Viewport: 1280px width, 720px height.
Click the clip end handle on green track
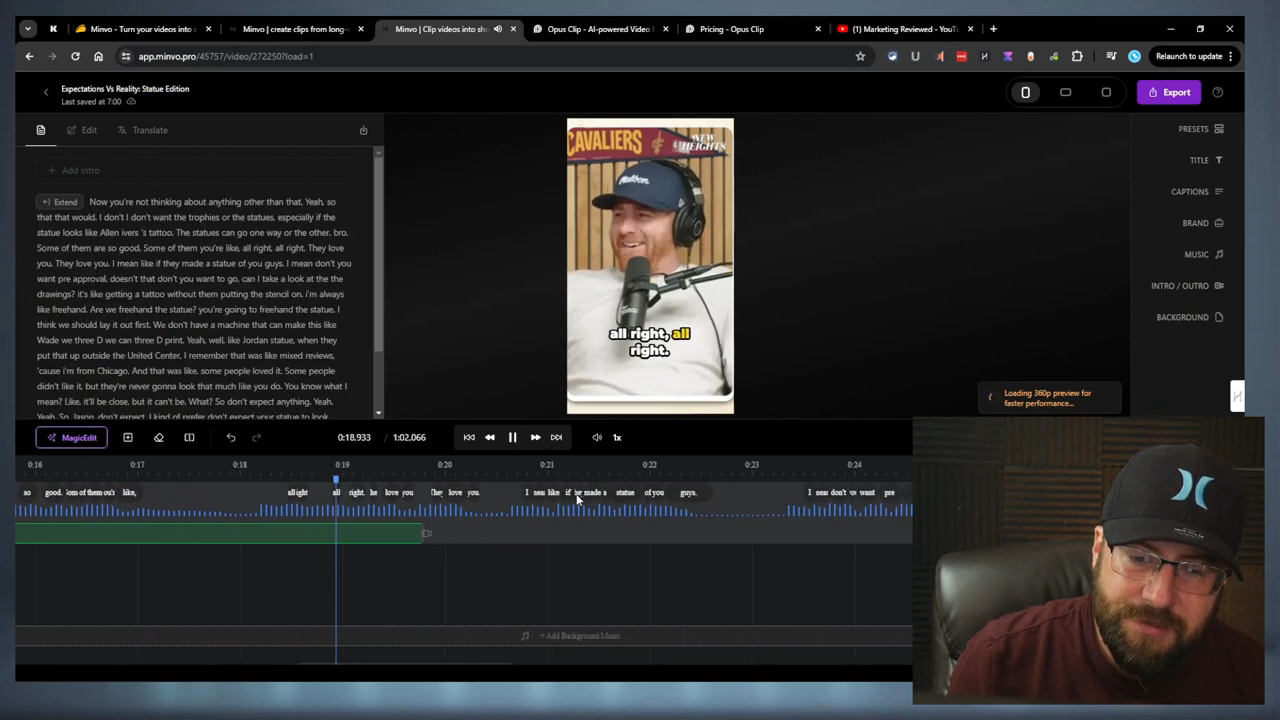(x=427, y=533)
